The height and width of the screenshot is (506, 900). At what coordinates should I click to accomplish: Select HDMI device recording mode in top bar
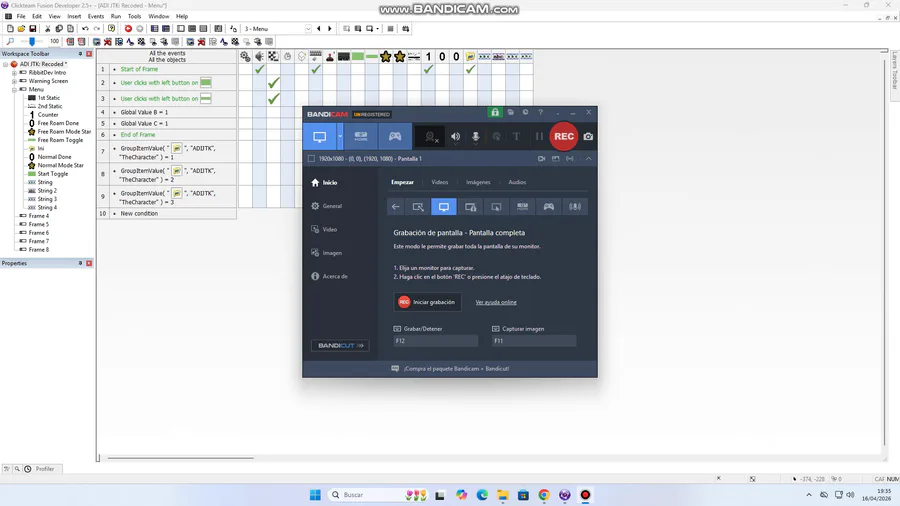pos(360,137)
